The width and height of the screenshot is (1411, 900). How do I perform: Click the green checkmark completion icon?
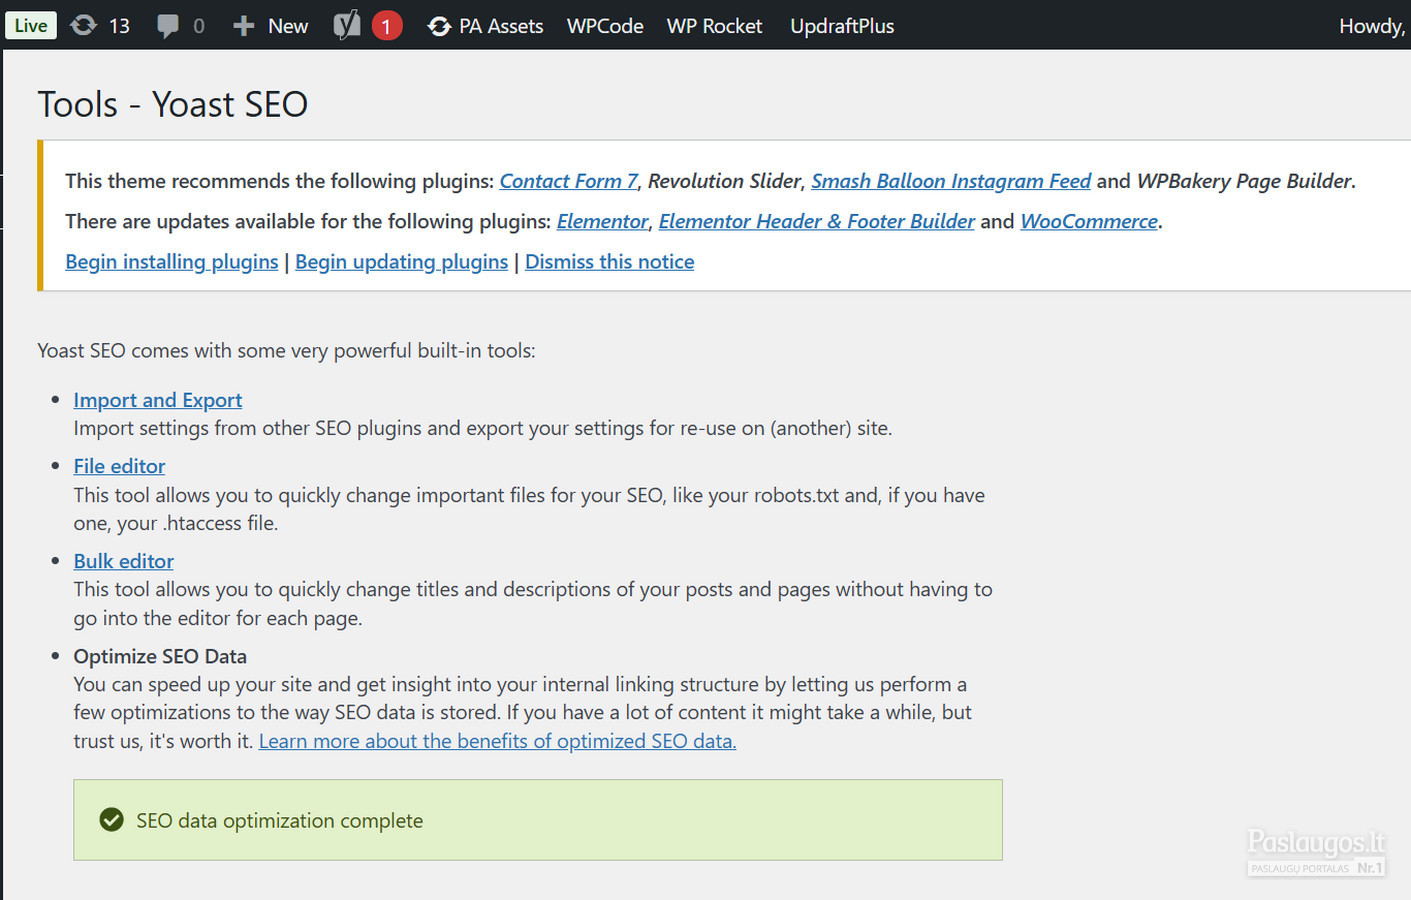pyautogui.click(x=112, y=820)
